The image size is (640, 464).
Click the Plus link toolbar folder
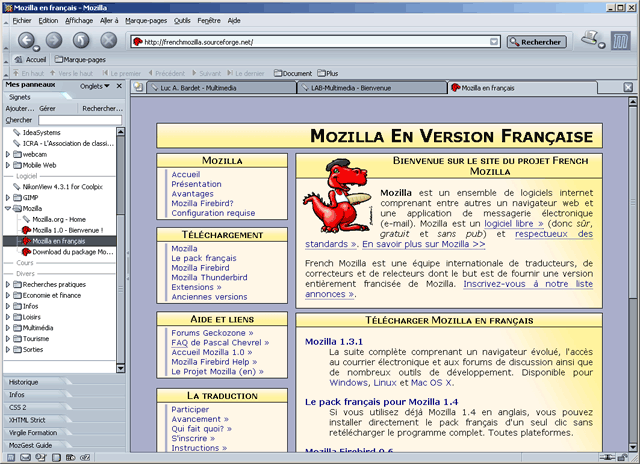point(328,73)
